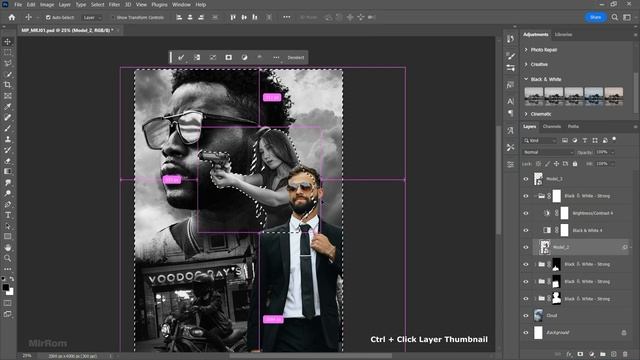Switch to the Libraries tab
The image size is (640, 360).
point(563,35)
